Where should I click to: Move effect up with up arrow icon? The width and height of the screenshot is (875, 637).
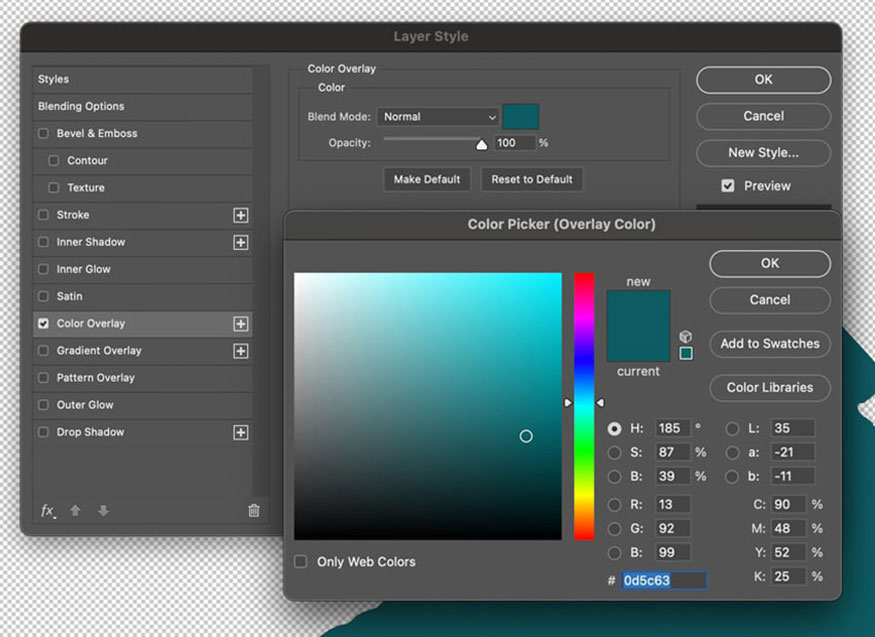point(75,510)
